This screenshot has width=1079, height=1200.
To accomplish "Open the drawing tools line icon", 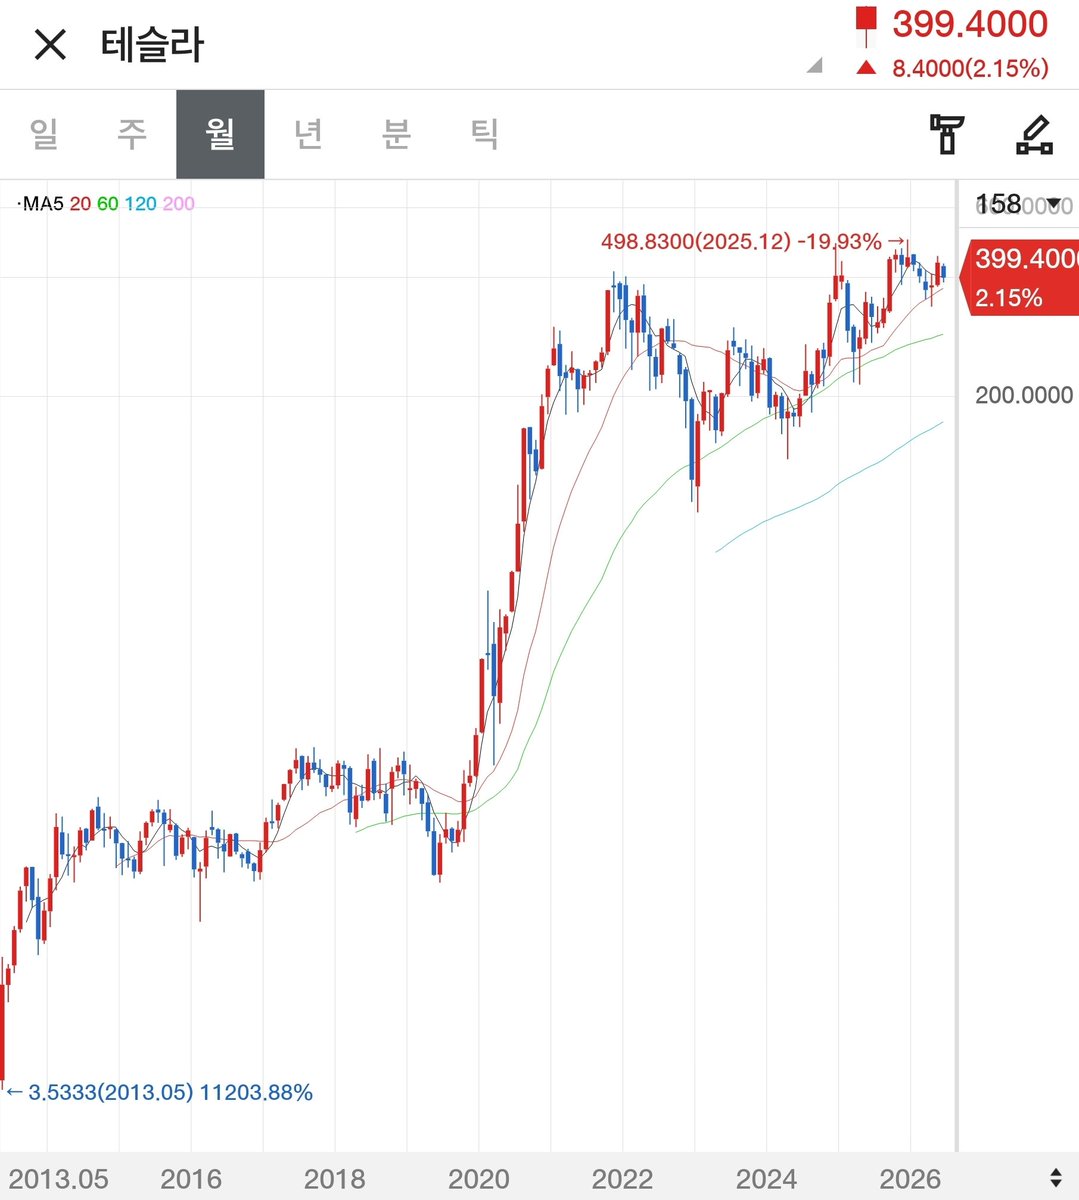I will (x=1034, y=134).
